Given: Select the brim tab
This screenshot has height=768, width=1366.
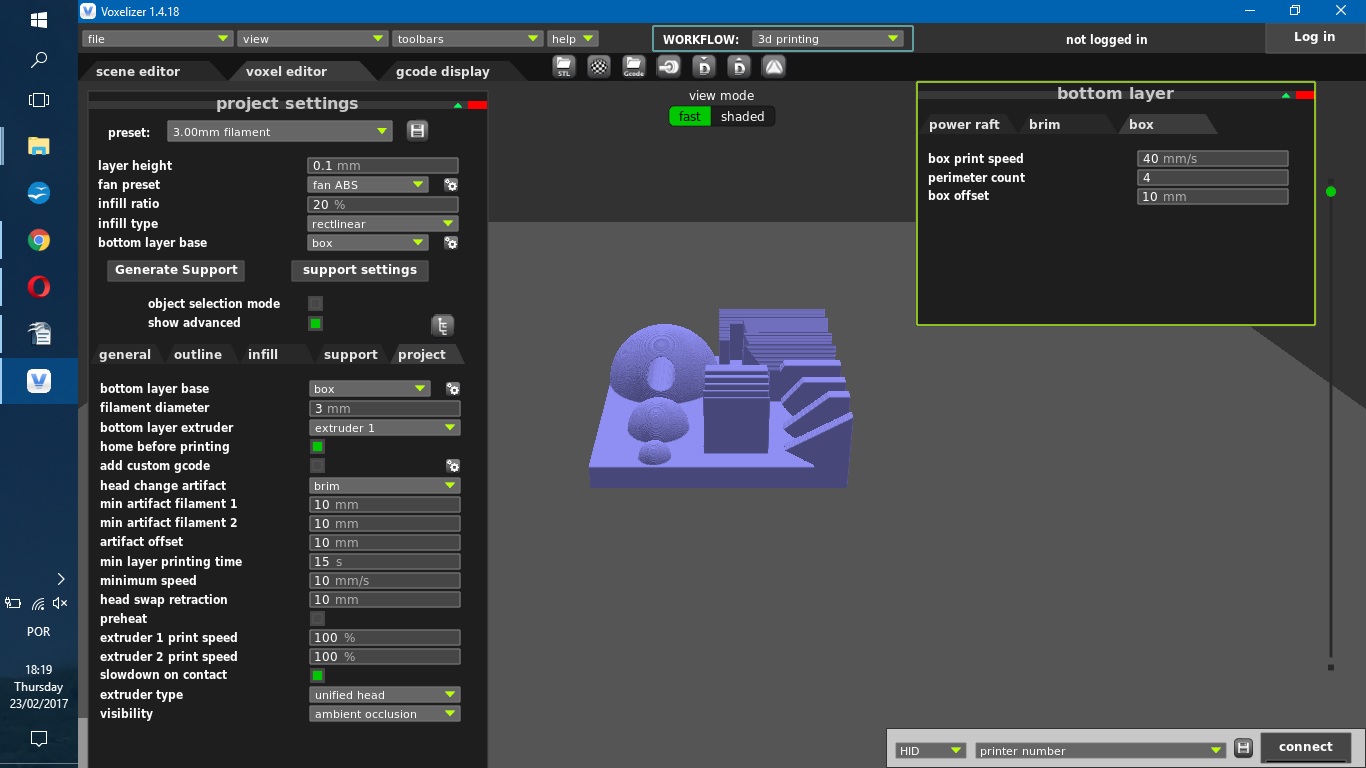Looking at the screenshot, I should 1044,125.
